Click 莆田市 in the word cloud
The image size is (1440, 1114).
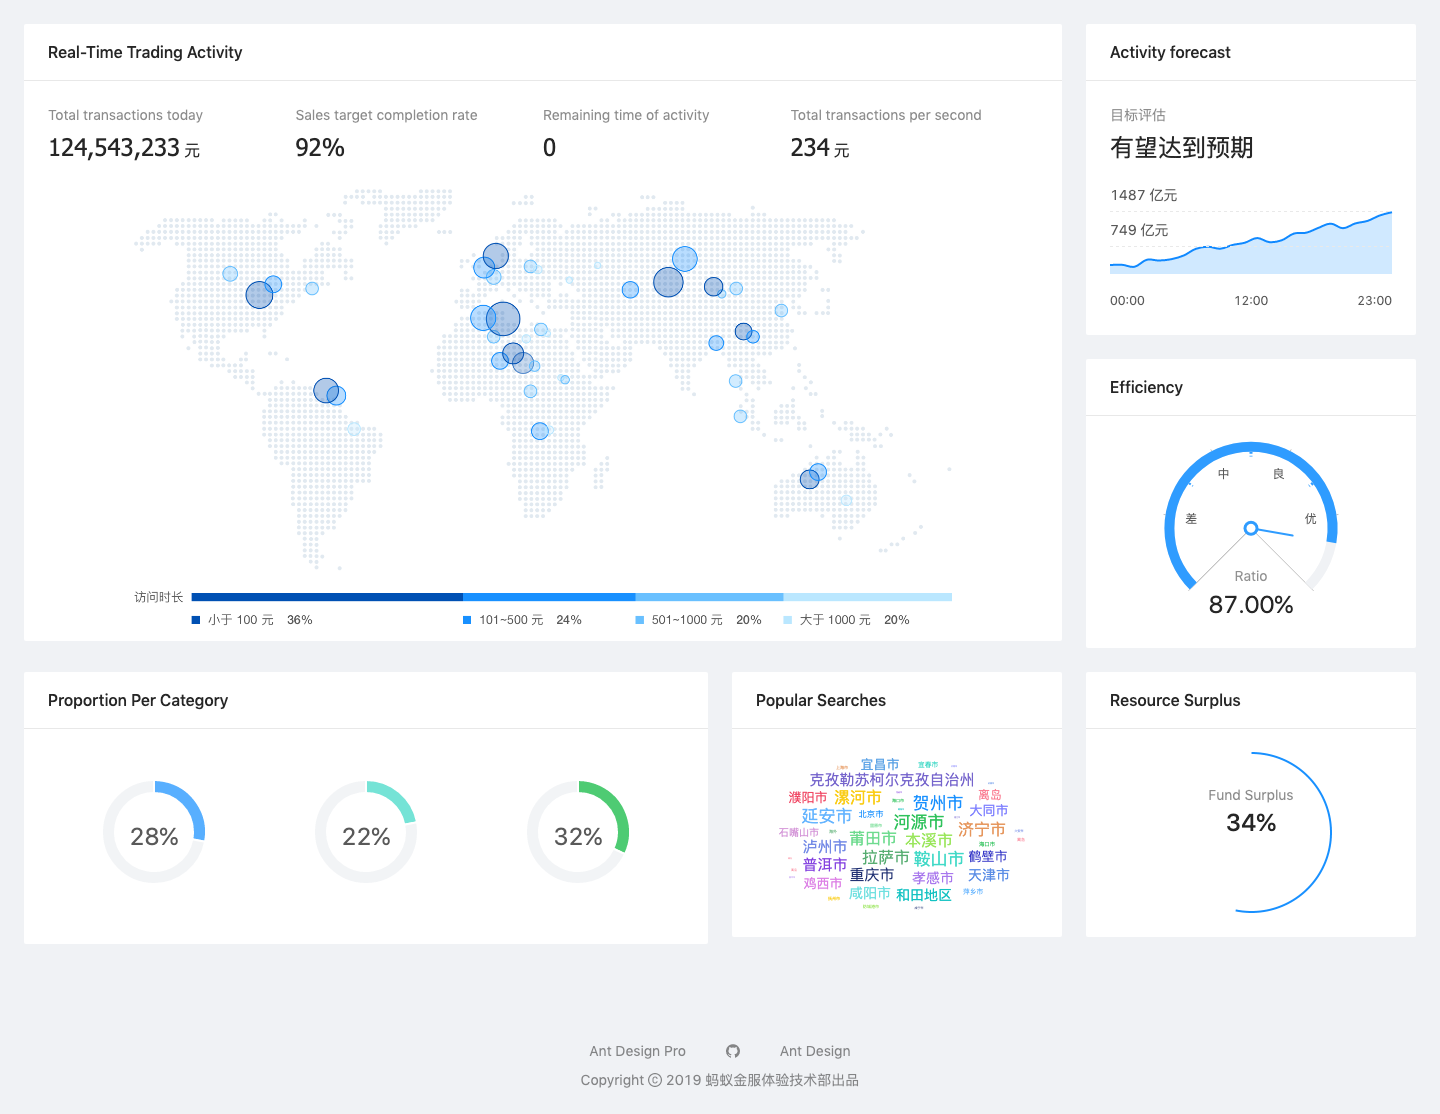873,838
